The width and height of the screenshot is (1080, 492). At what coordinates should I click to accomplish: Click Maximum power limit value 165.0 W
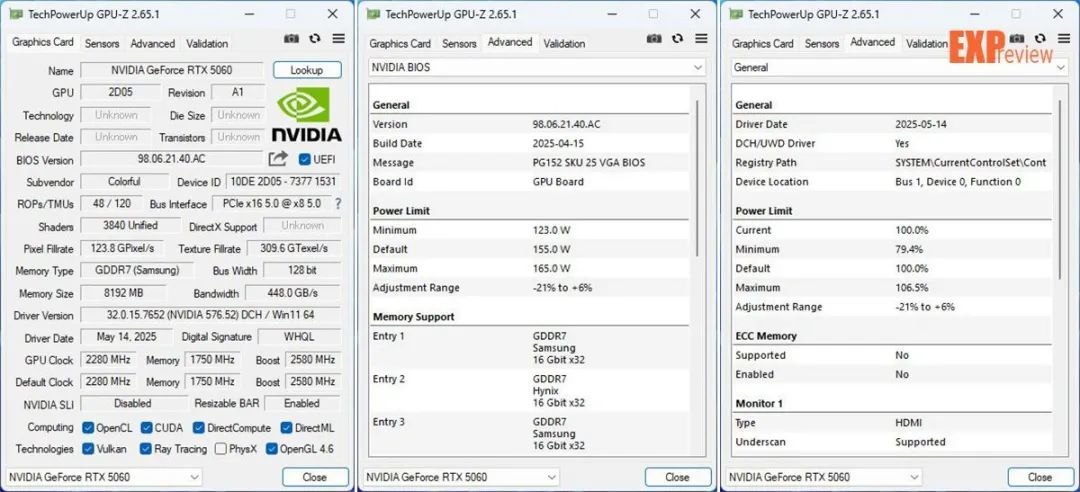(x=551, y=269)
